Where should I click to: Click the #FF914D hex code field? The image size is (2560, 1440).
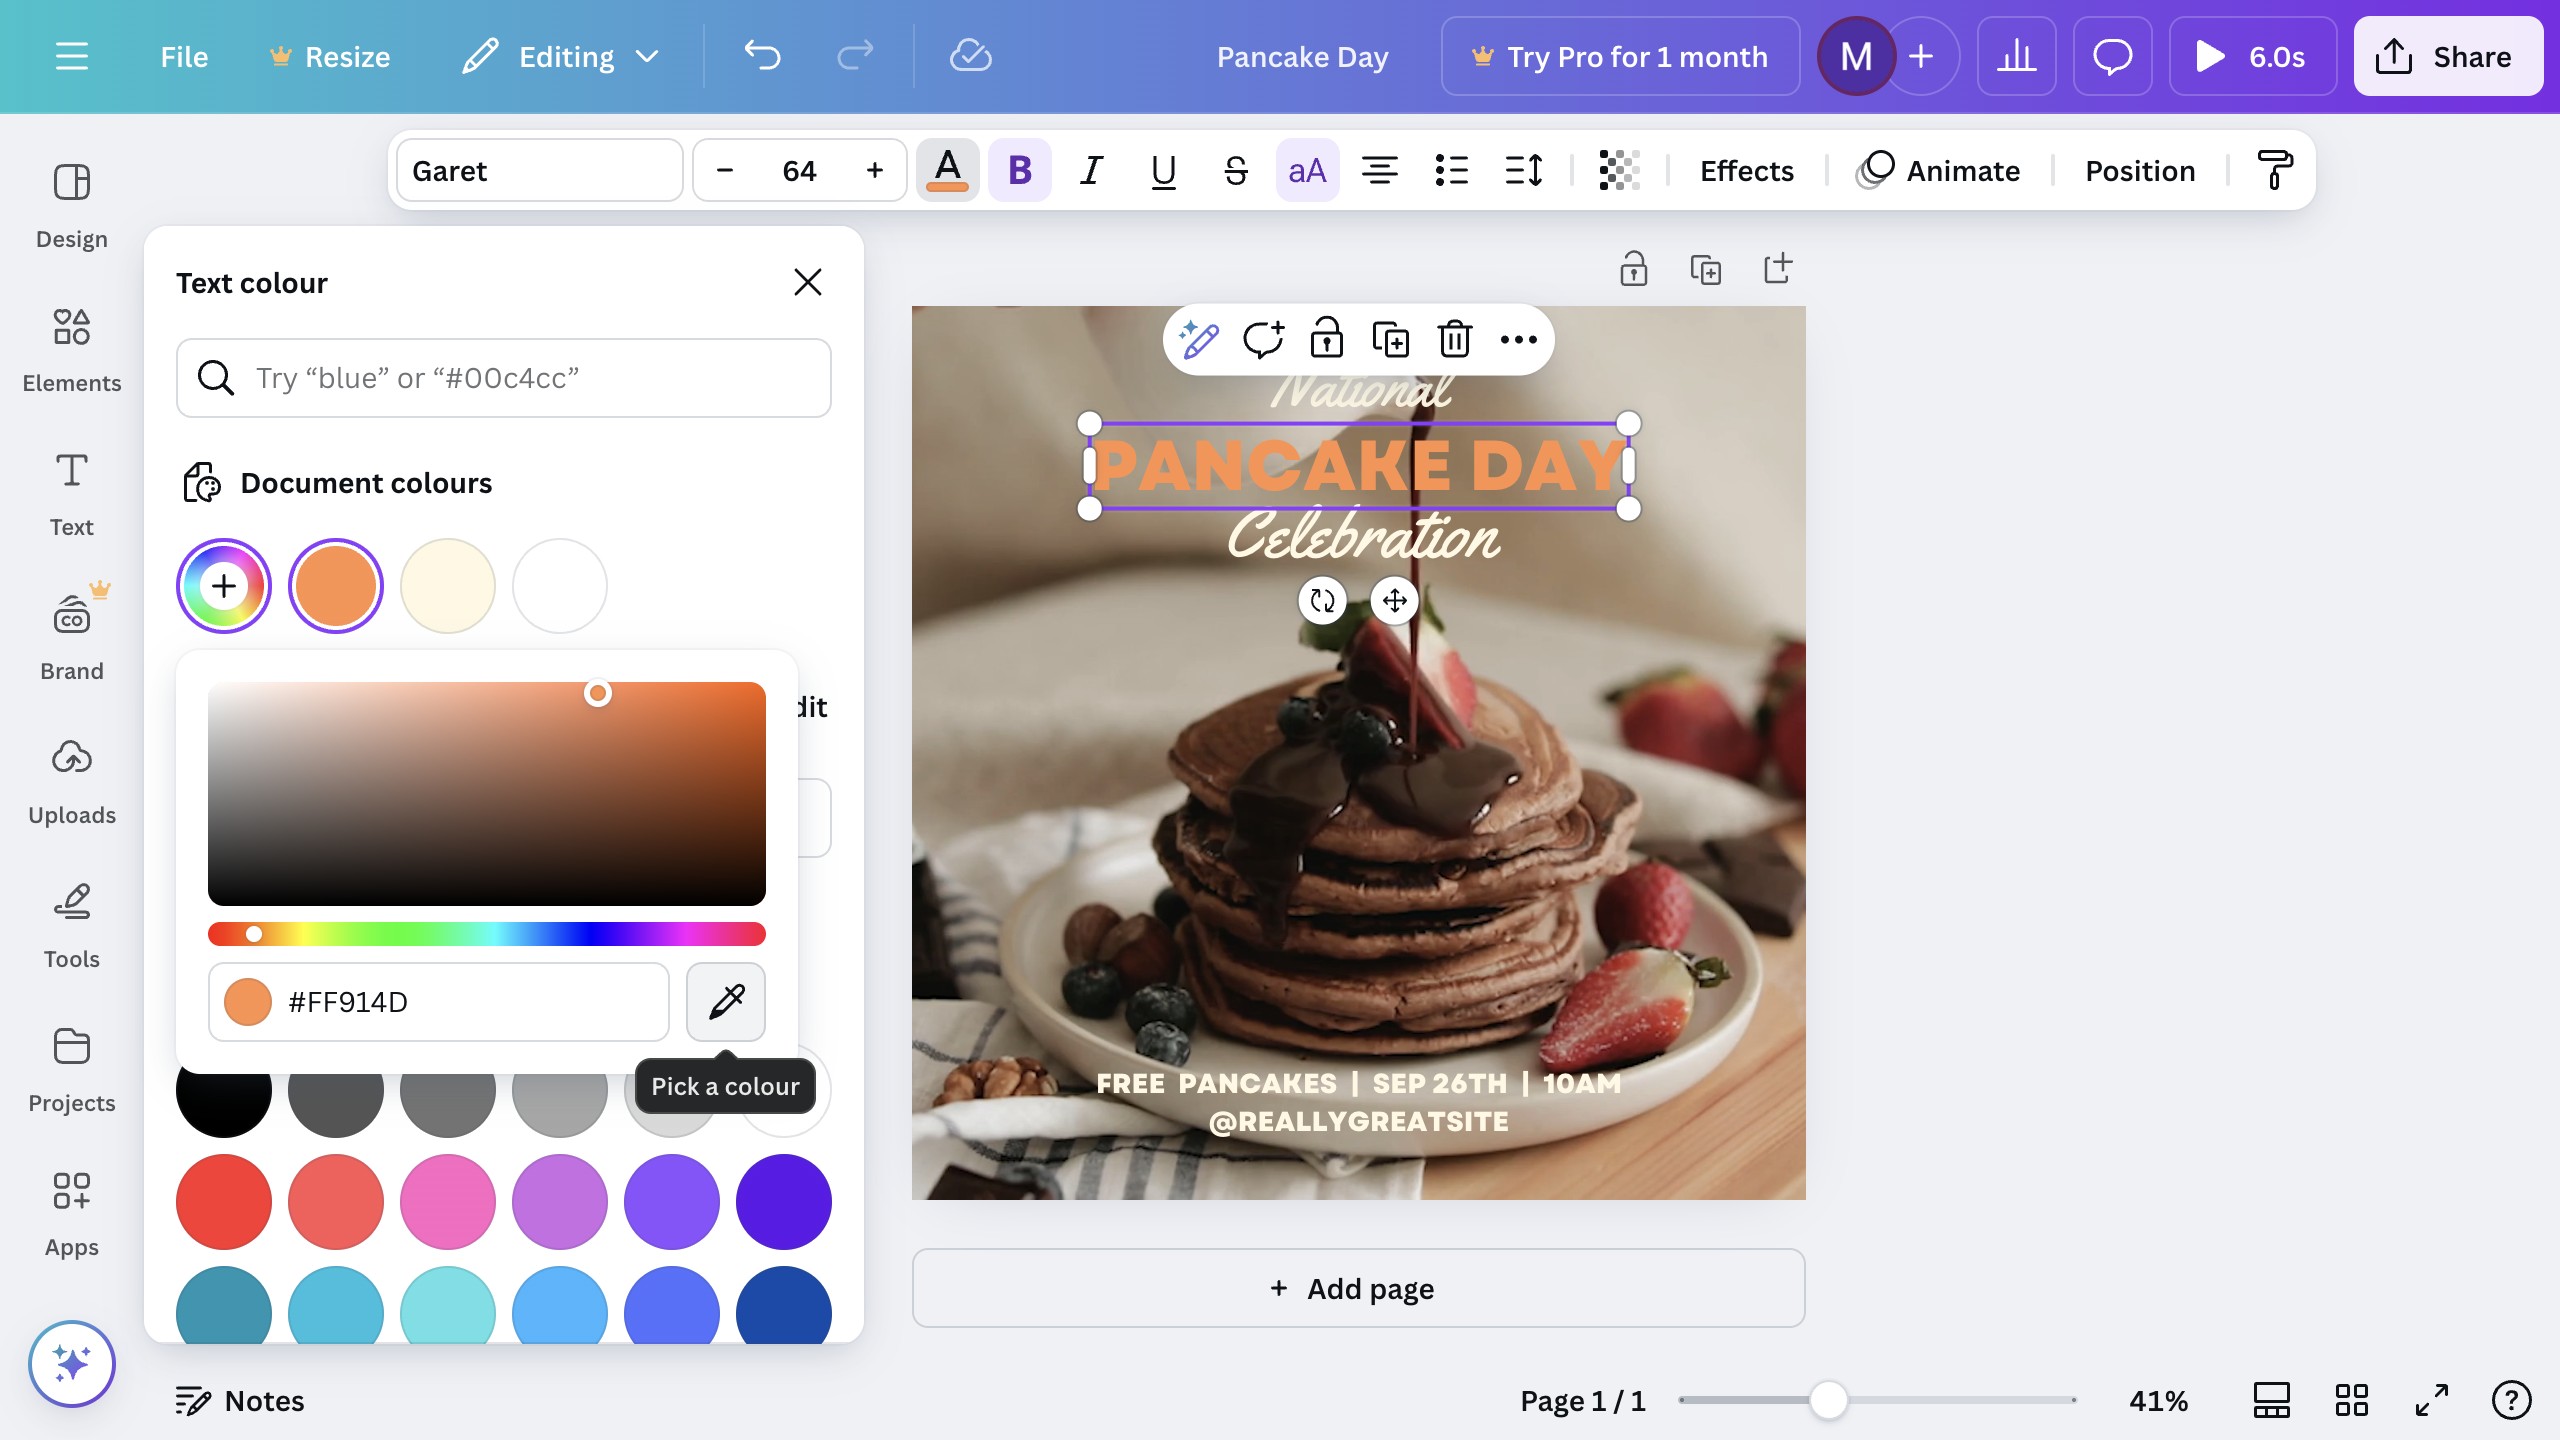[439, 1002]
